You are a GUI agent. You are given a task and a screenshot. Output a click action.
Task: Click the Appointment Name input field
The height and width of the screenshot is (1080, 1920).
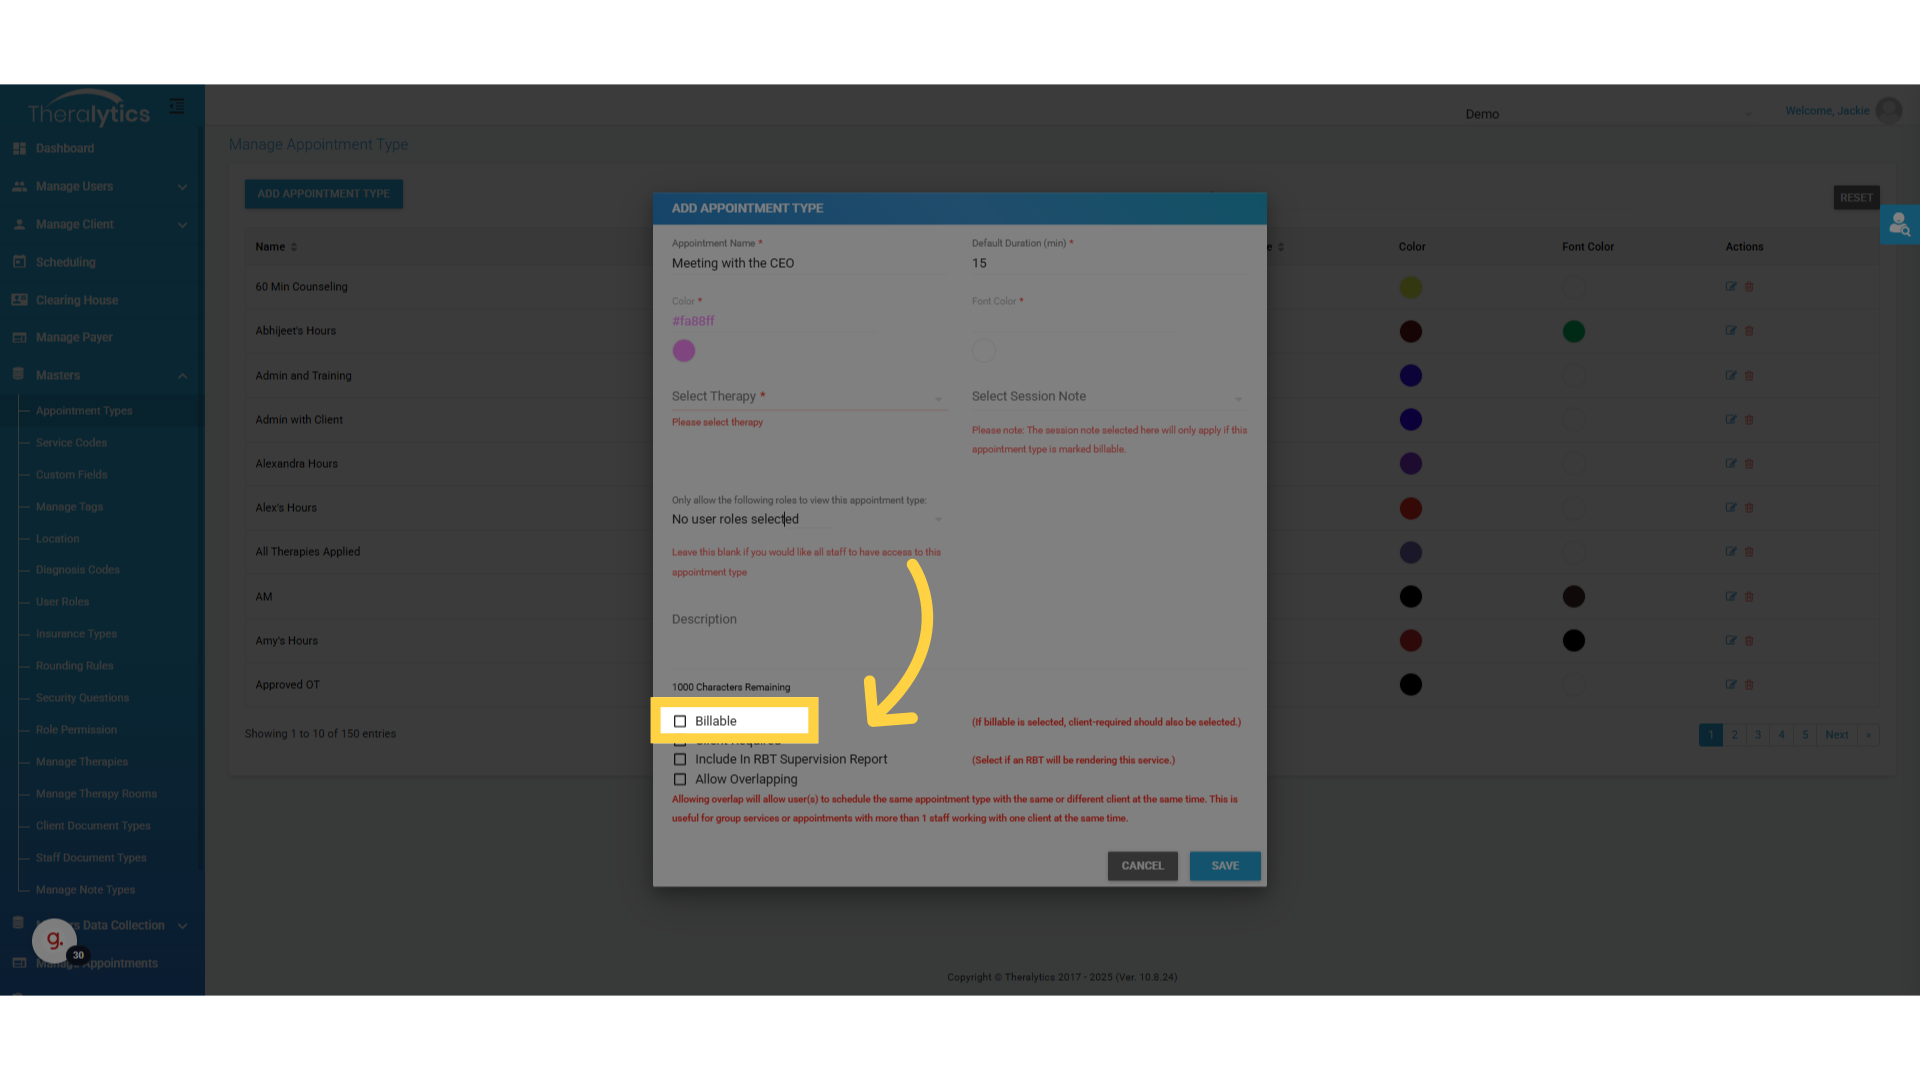coord(807,264)
